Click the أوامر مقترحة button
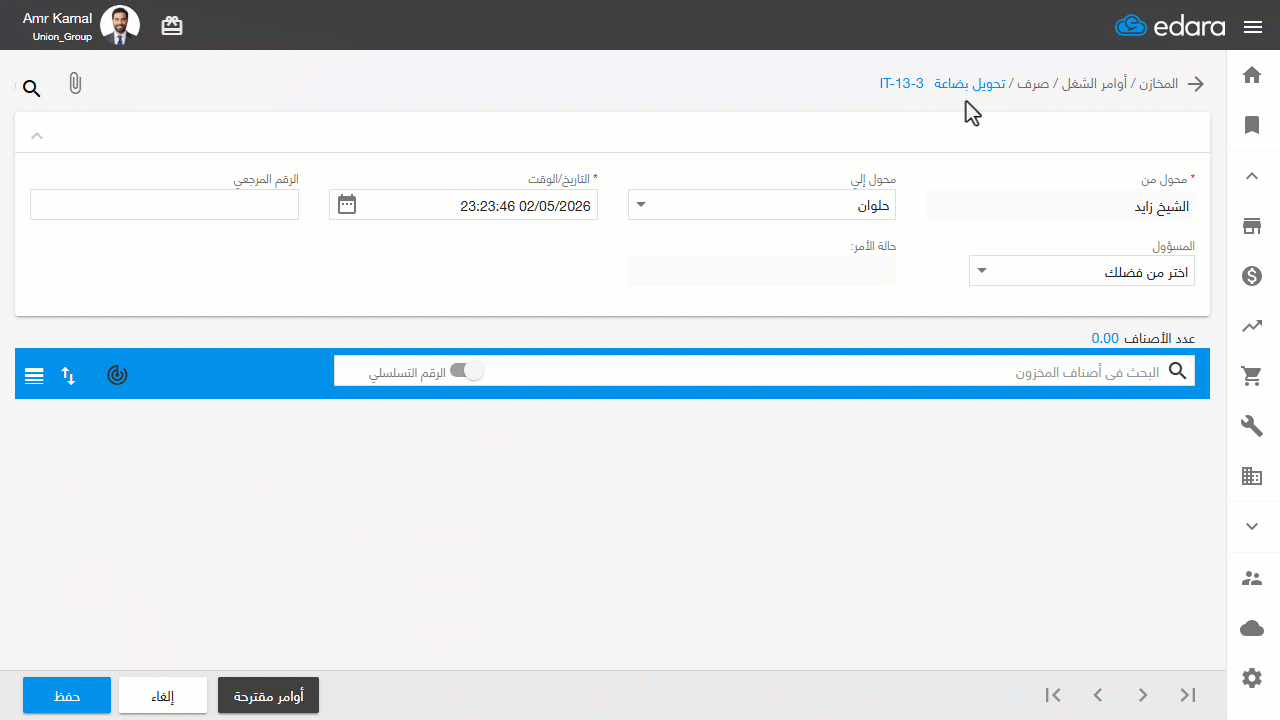The image size is (1280, 720). click(x=268, y=695)
